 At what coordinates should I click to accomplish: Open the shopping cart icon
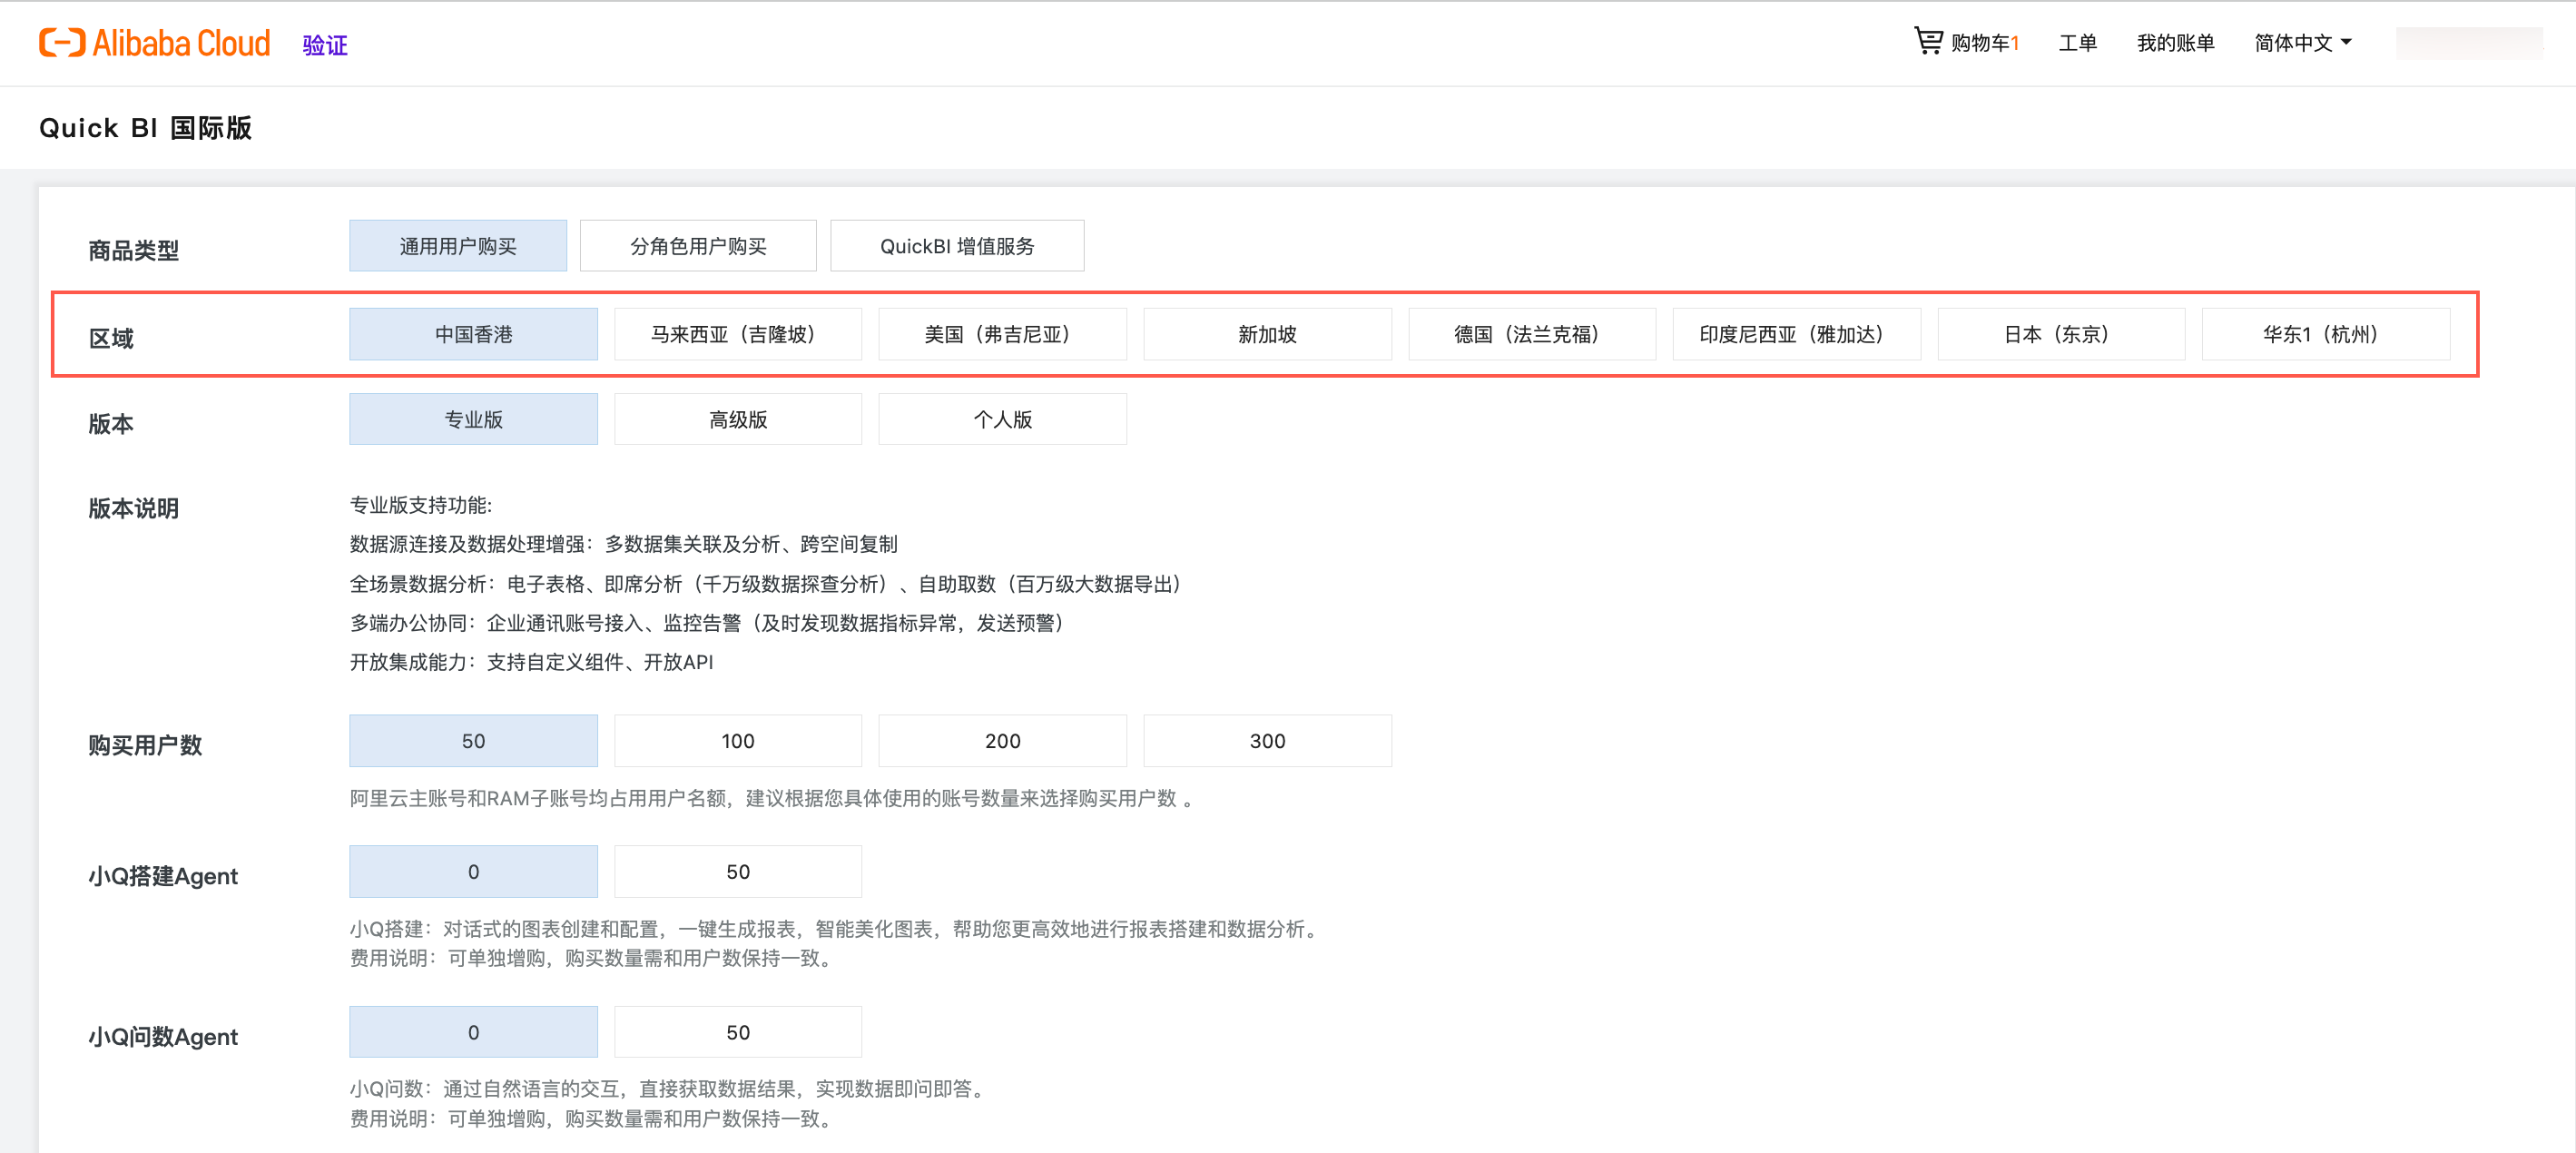point(1927,42)
